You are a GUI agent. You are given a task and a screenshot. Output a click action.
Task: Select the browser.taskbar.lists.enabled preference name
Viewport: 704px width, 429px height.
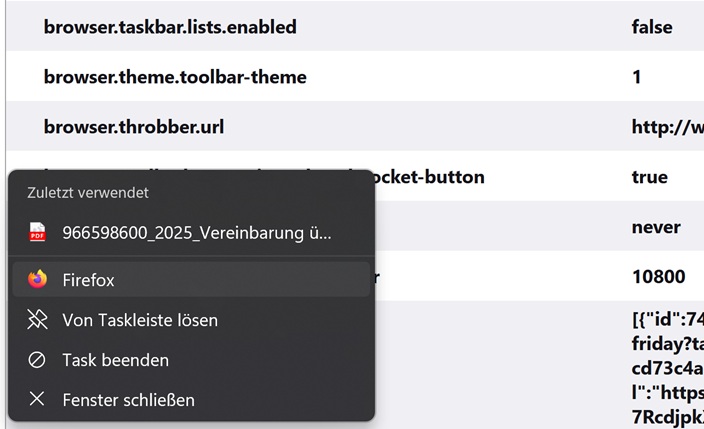click(x=170, y=27)
